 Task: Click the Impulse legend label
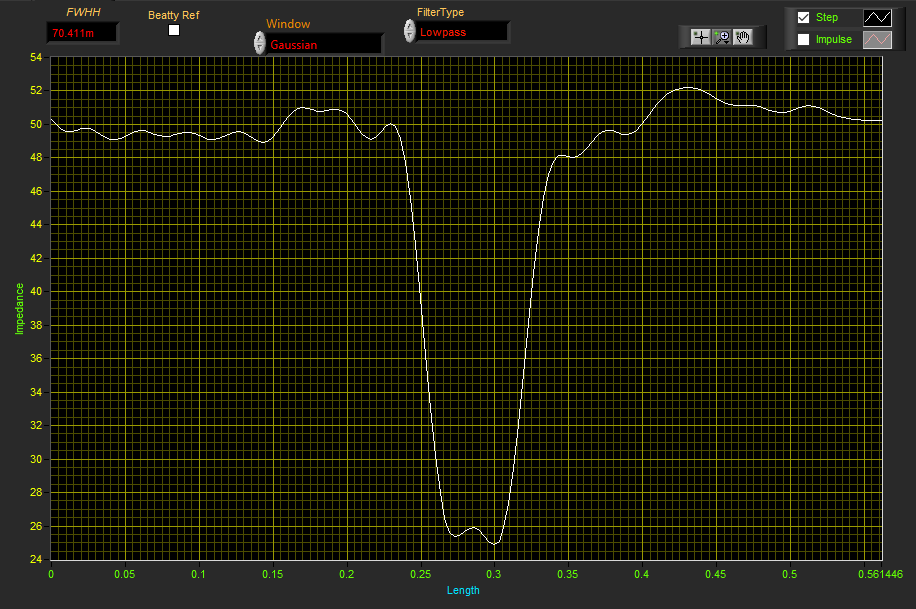coord(834,40)
